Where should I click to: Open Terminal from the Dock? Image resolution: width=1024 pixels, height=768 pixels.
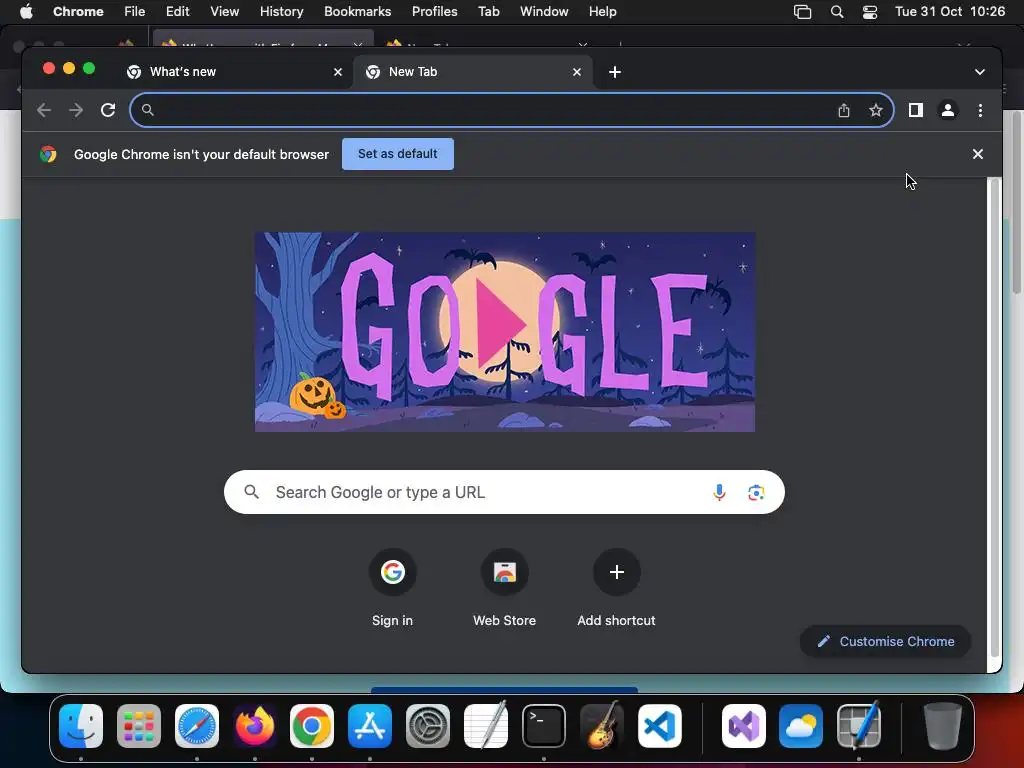(x=543, y=726)
